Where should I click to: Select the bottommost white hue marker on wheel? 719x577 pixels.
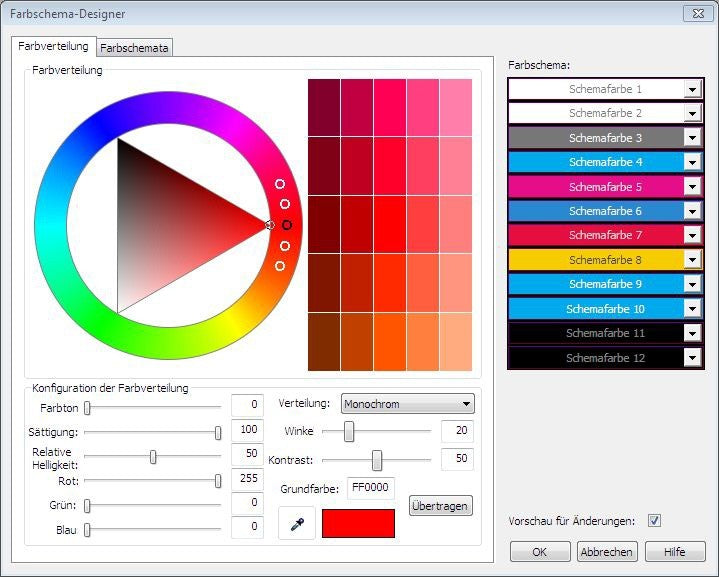click(x=280, y=266)
